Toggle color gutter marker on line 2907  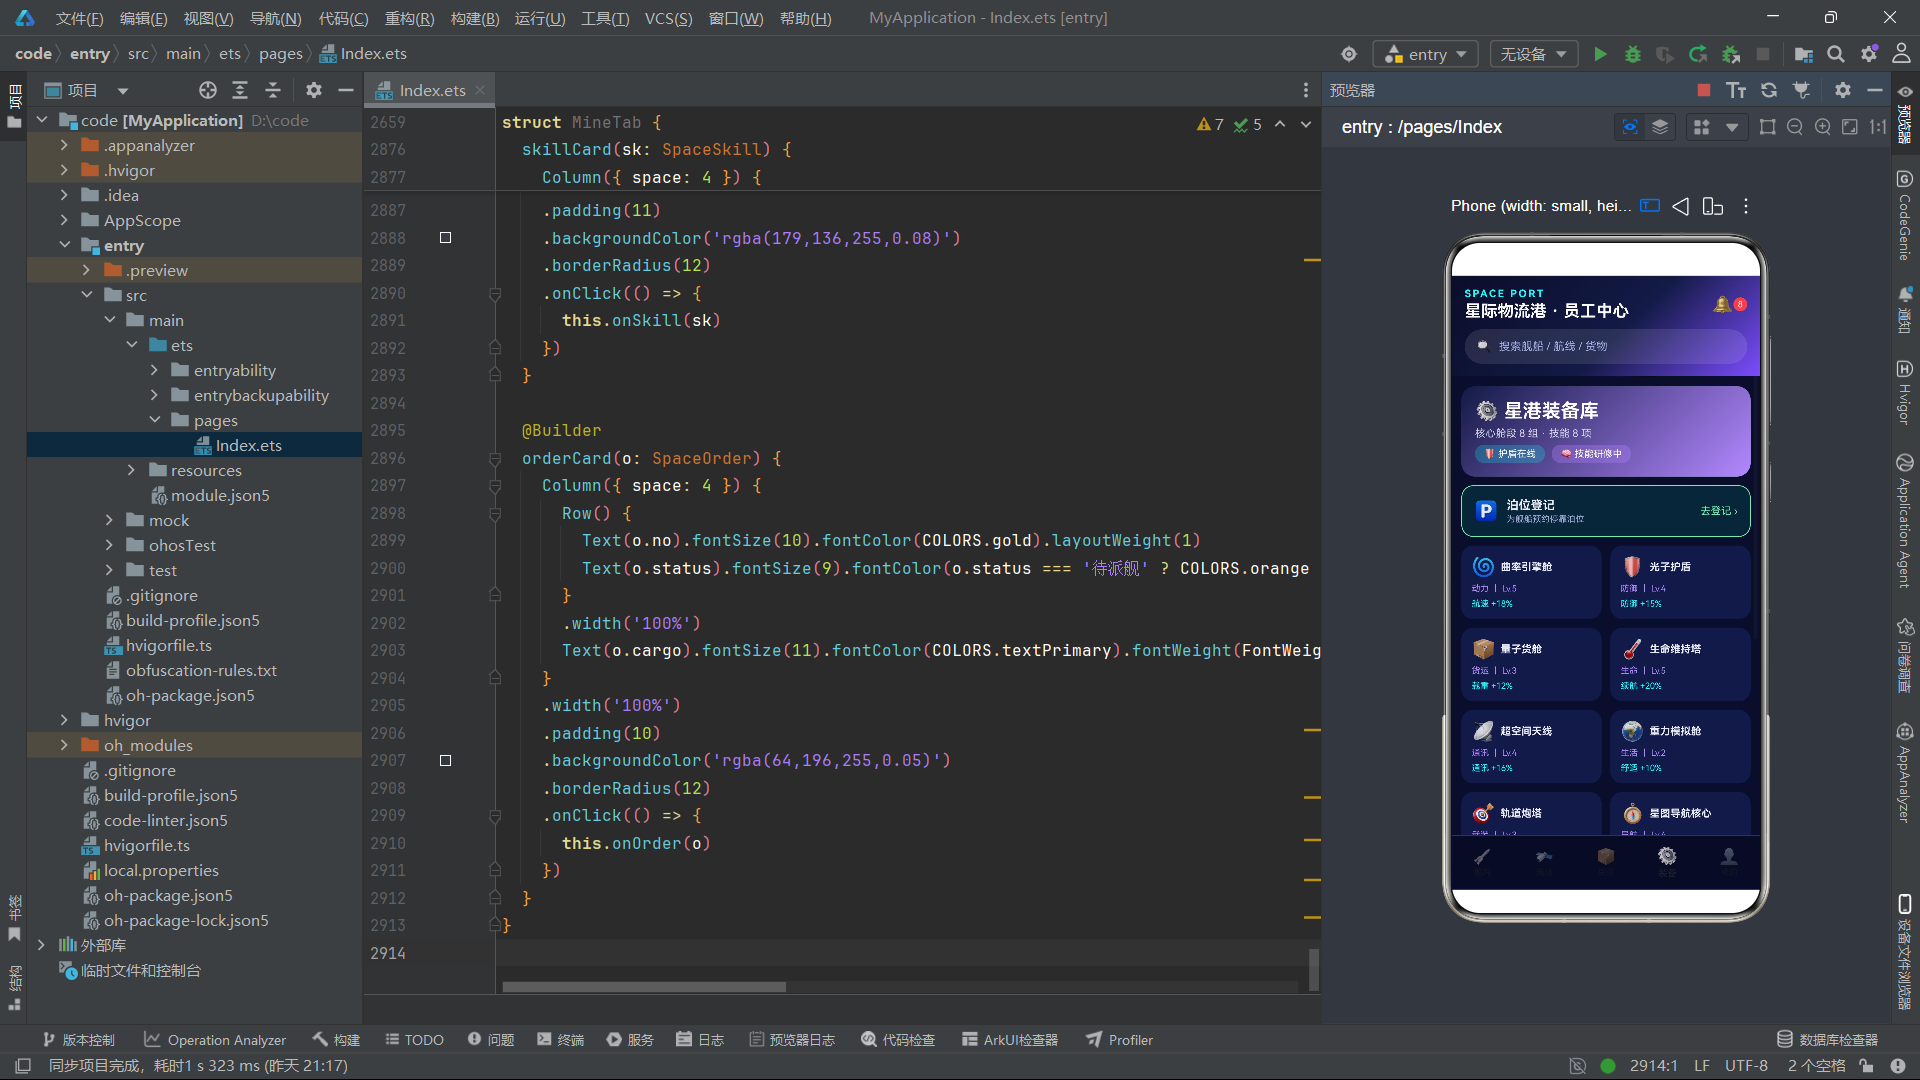(x=446, y=761)
